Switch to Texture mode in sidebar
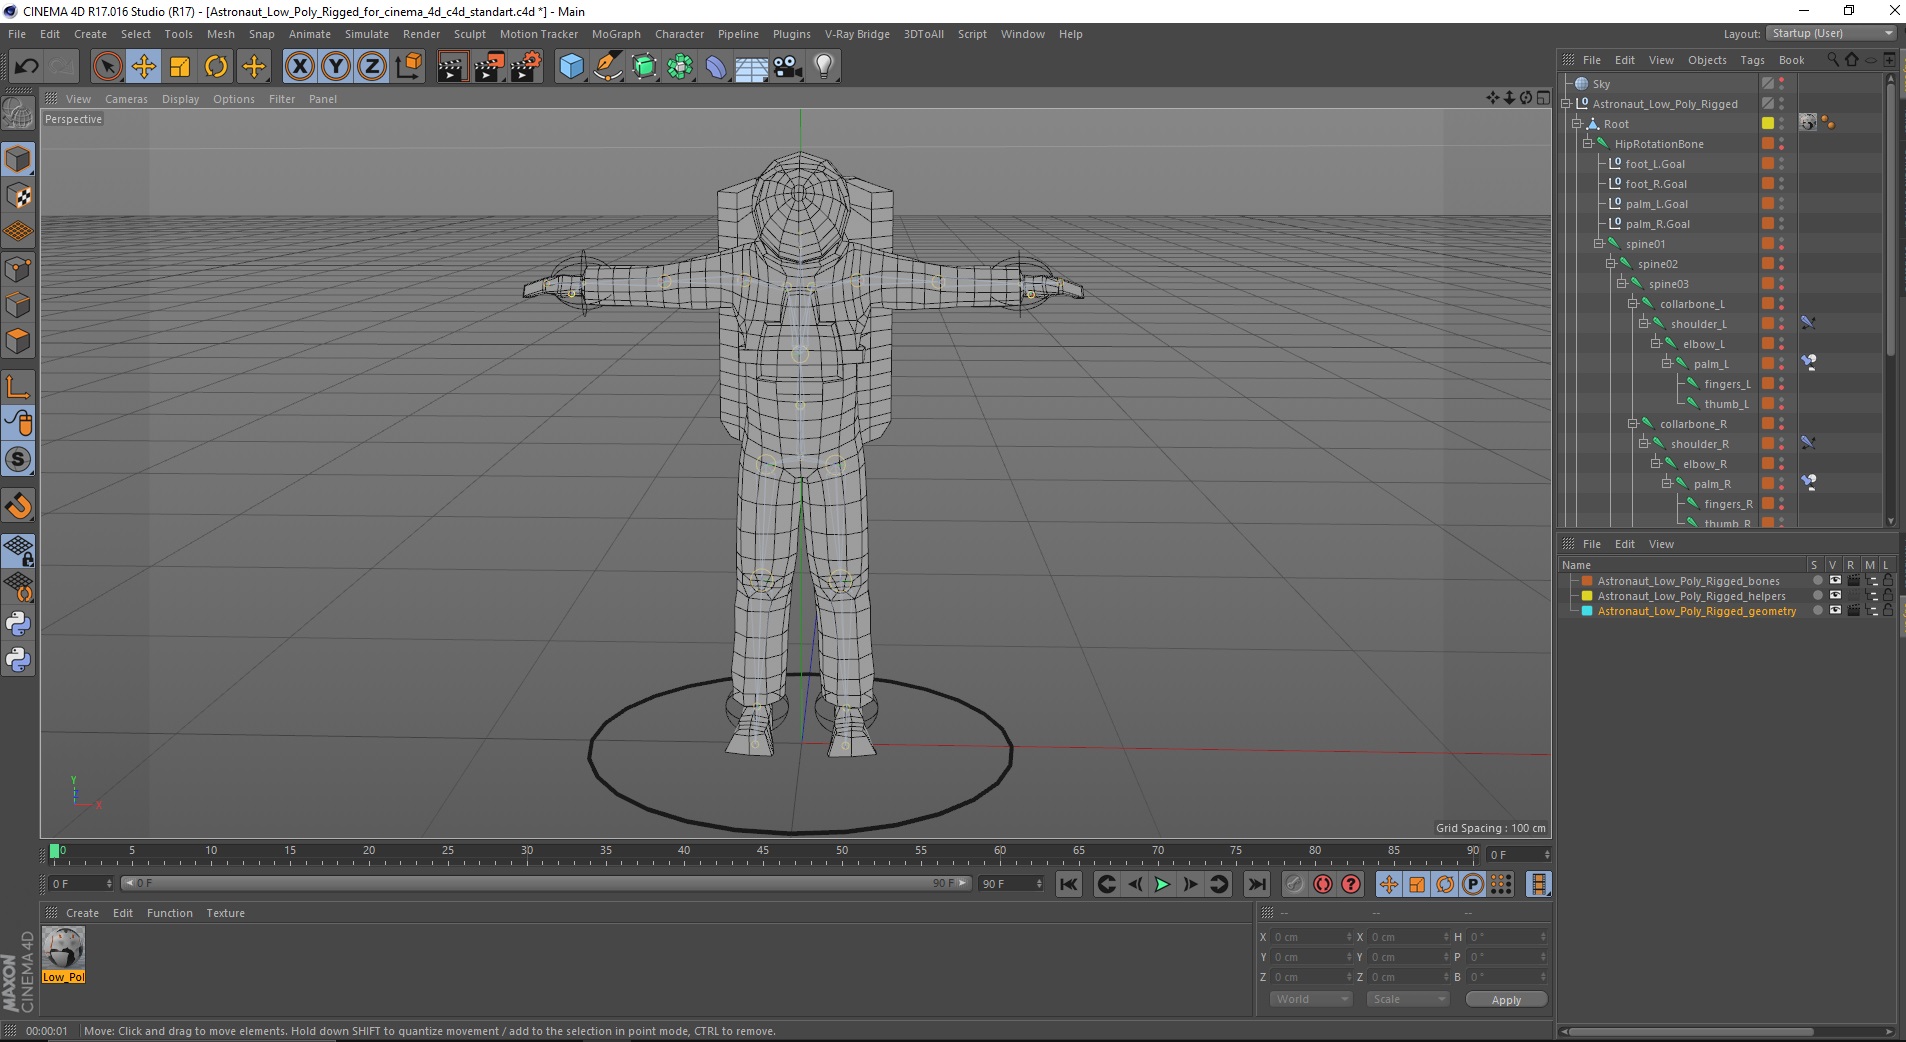The height and width of the screenshot is (1042, 1906). point(18,196)
